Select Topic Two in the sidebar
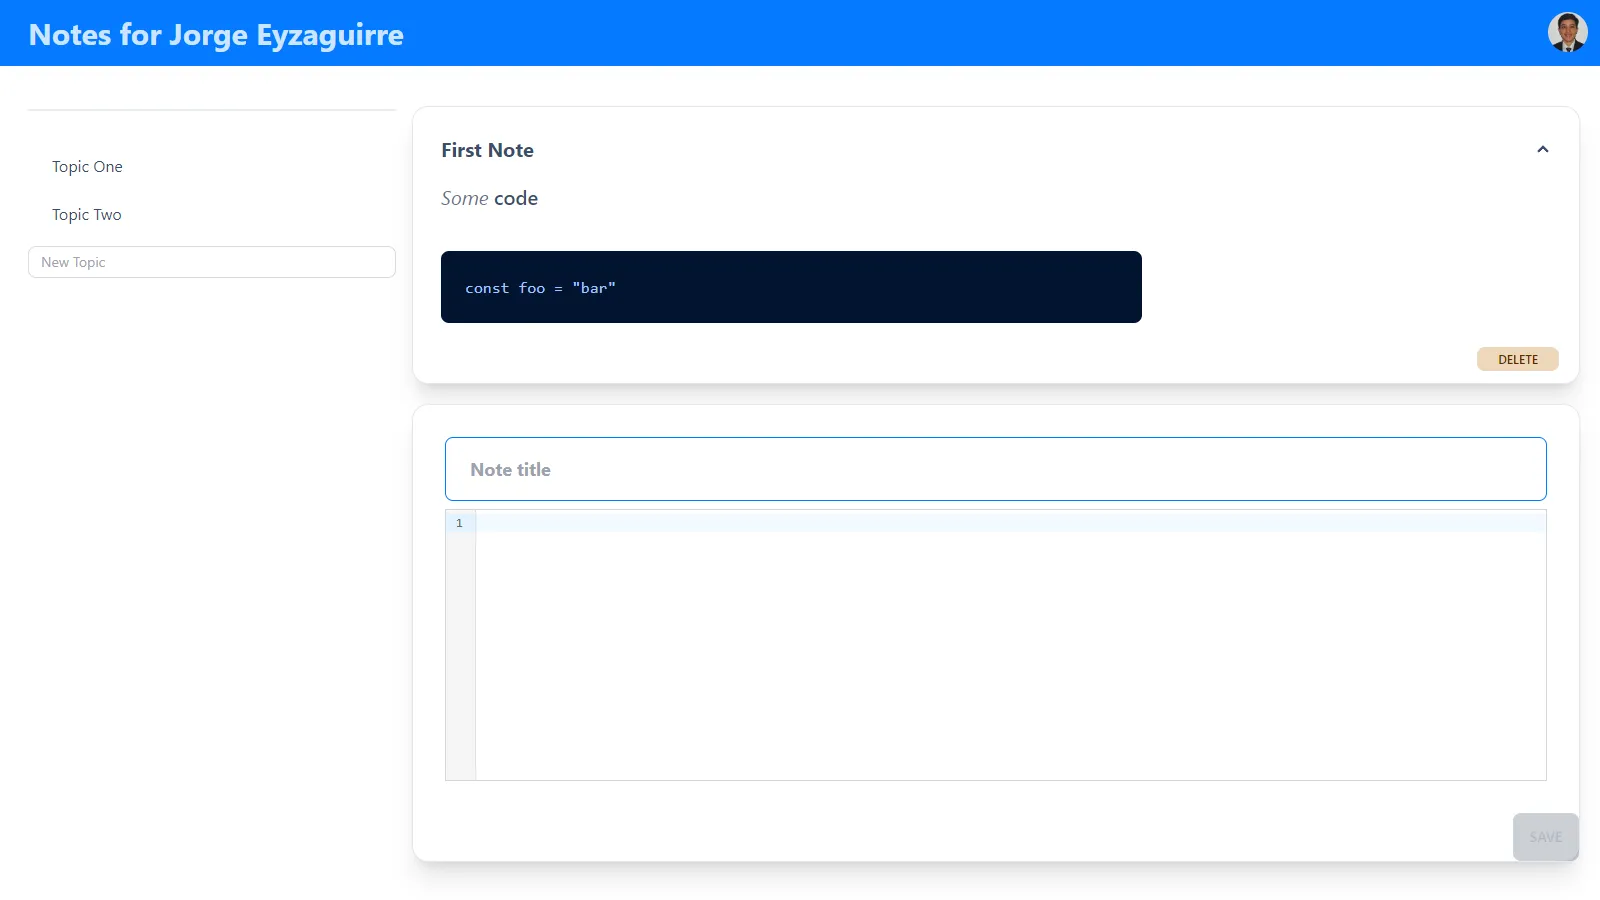 [86, 214]
